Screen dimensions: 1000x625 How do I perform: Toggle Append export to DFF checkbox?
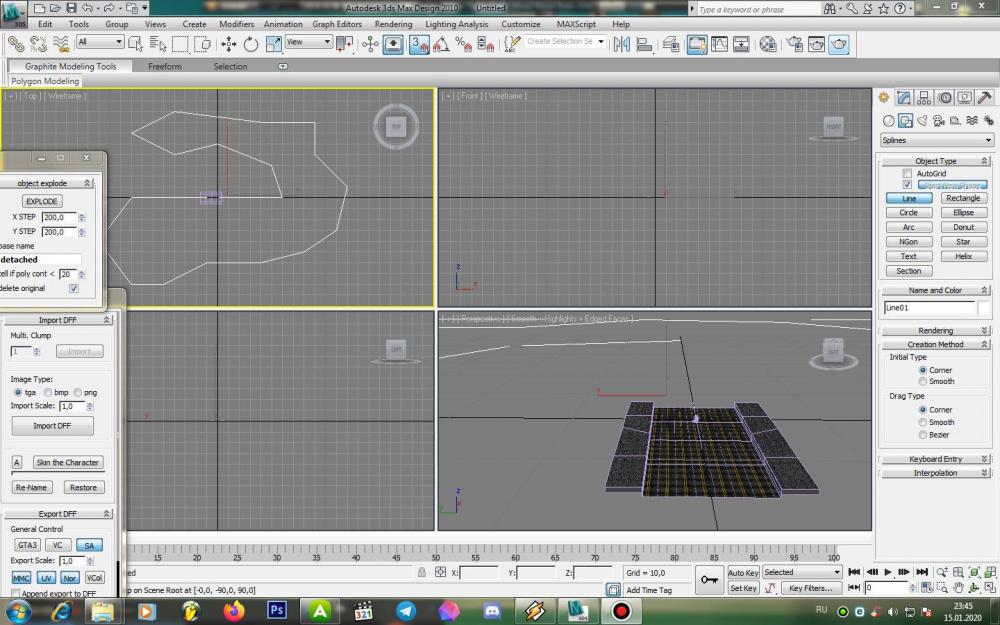pyautogui.click(x=16, y=594)
